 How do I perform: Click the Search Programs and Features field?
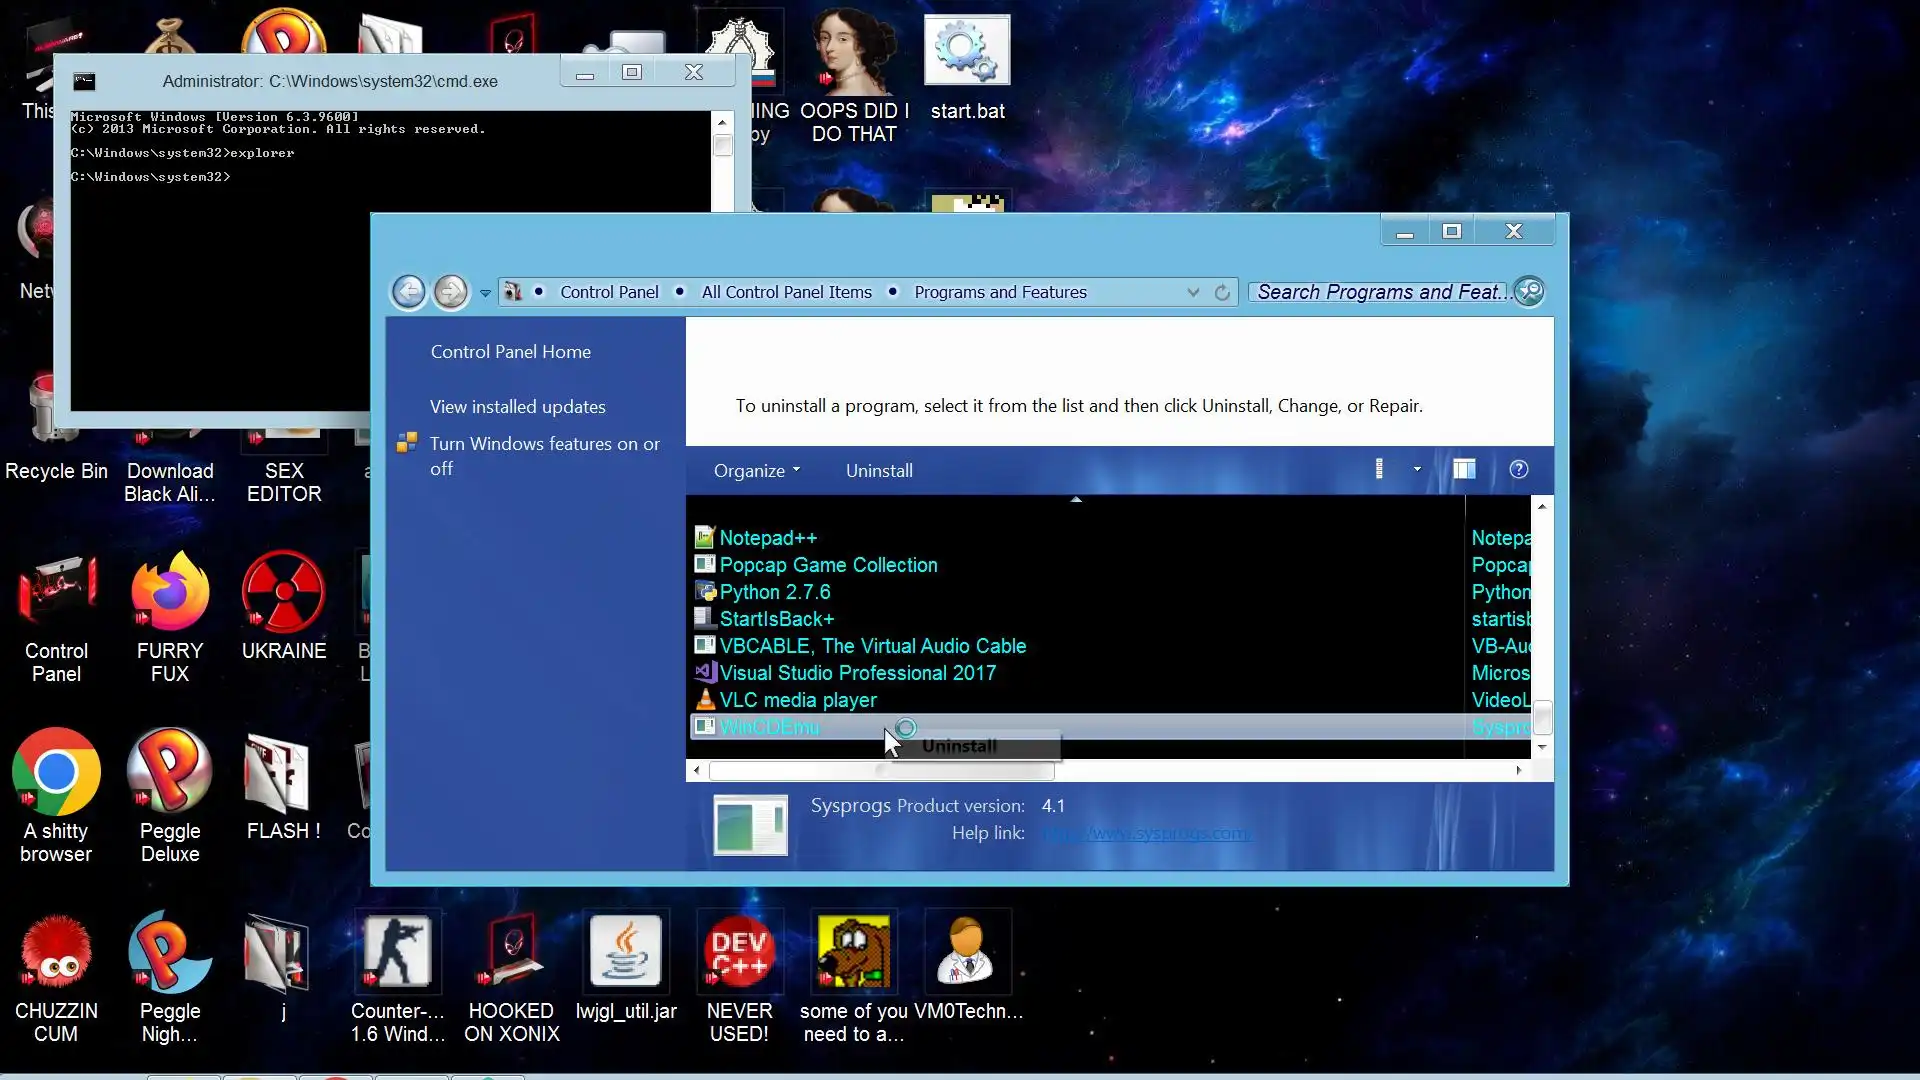tap(1380, 292)
